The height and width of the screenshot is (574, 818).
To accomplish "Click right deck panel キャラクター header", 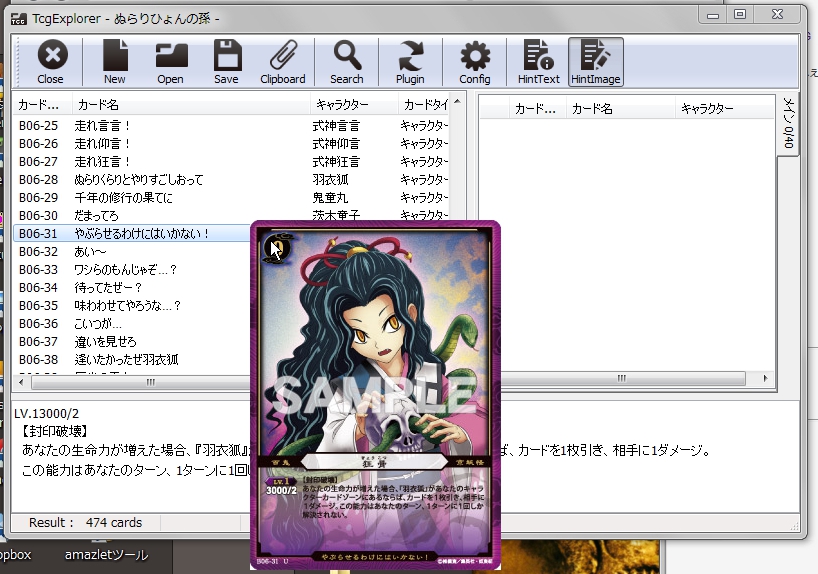I will (724, 109).
